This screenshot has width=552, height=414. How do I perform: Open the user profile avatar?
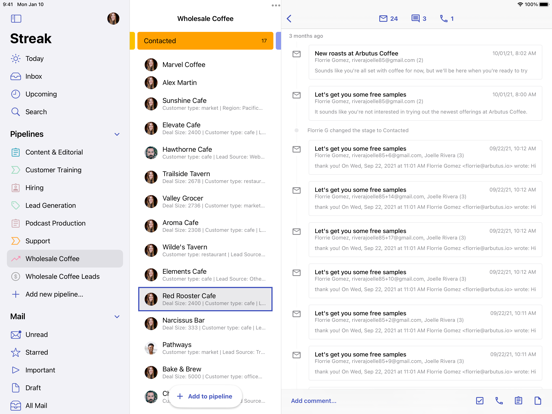tap(113, 18)
